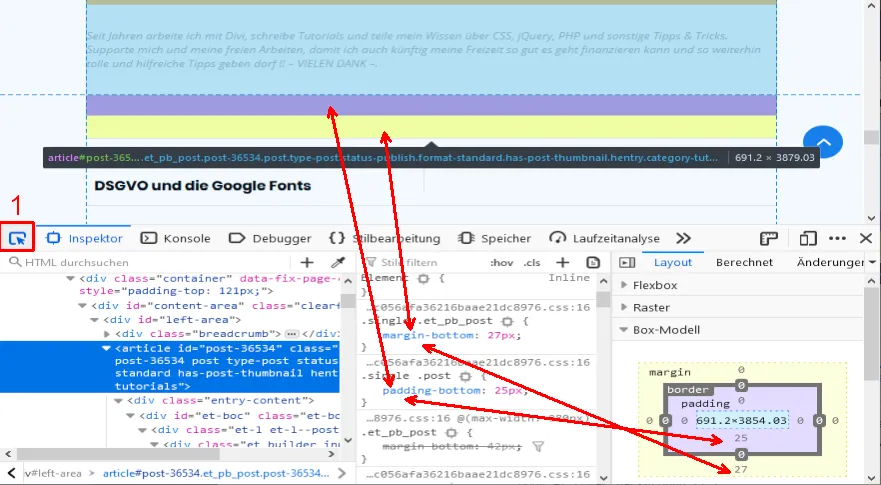Switch to the Layout sidebar tab

673,262
